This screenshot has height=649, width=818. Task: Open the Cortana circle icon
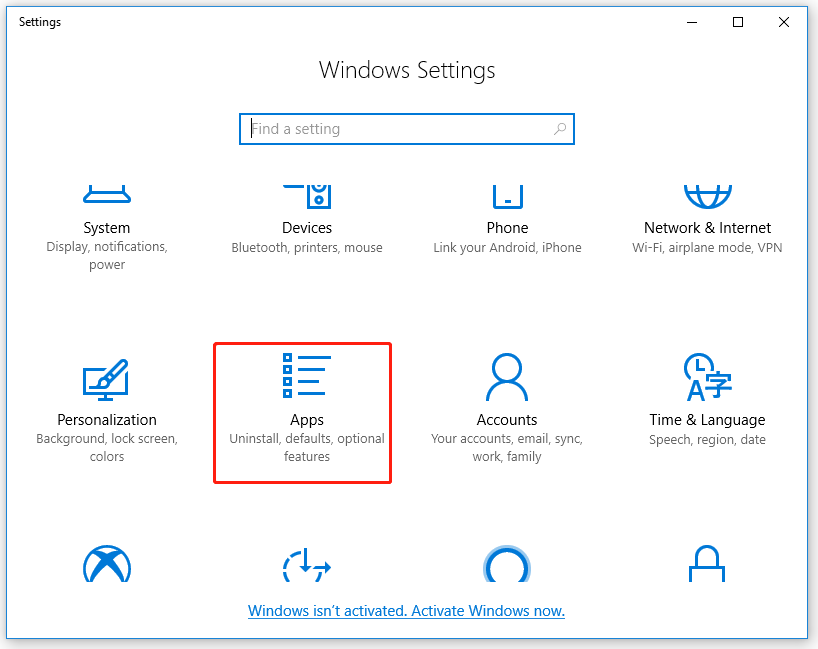(507, 563)
